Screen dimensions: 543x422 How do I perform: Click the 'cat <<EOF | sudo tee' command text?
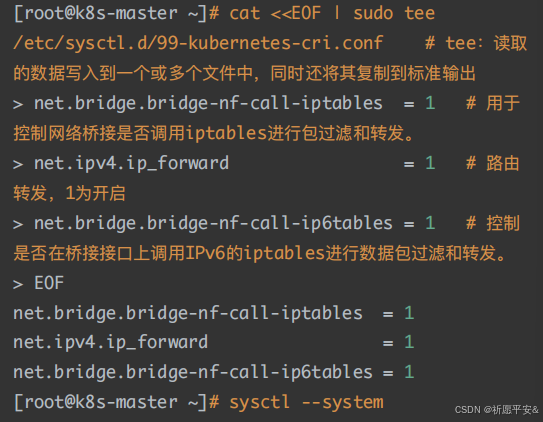tap(332, 14)
